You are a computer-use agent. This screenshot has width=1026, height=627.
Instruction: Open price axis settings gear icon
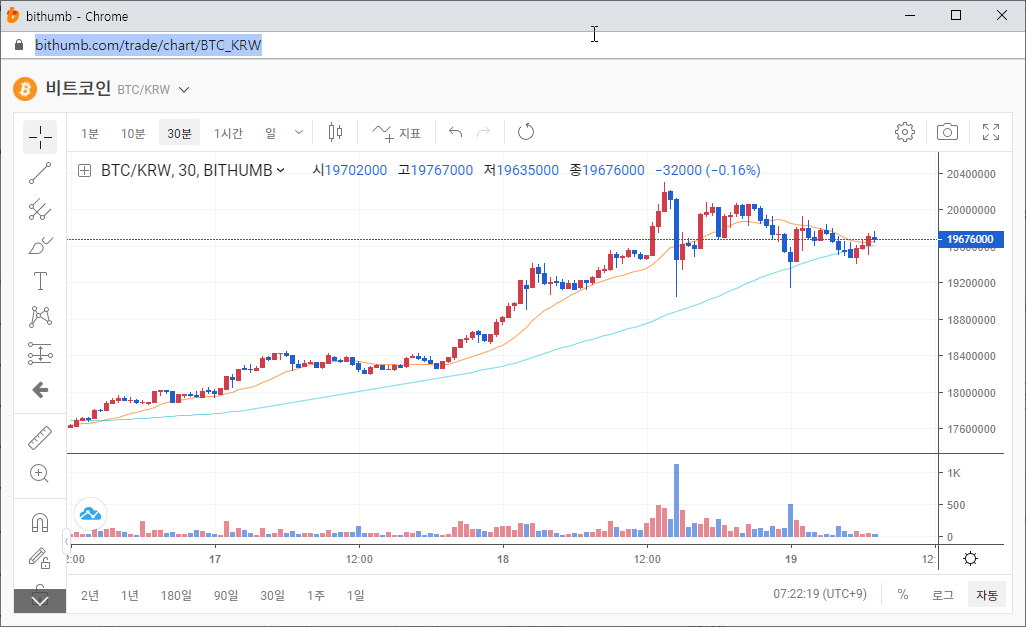click(x=970, y=558)
